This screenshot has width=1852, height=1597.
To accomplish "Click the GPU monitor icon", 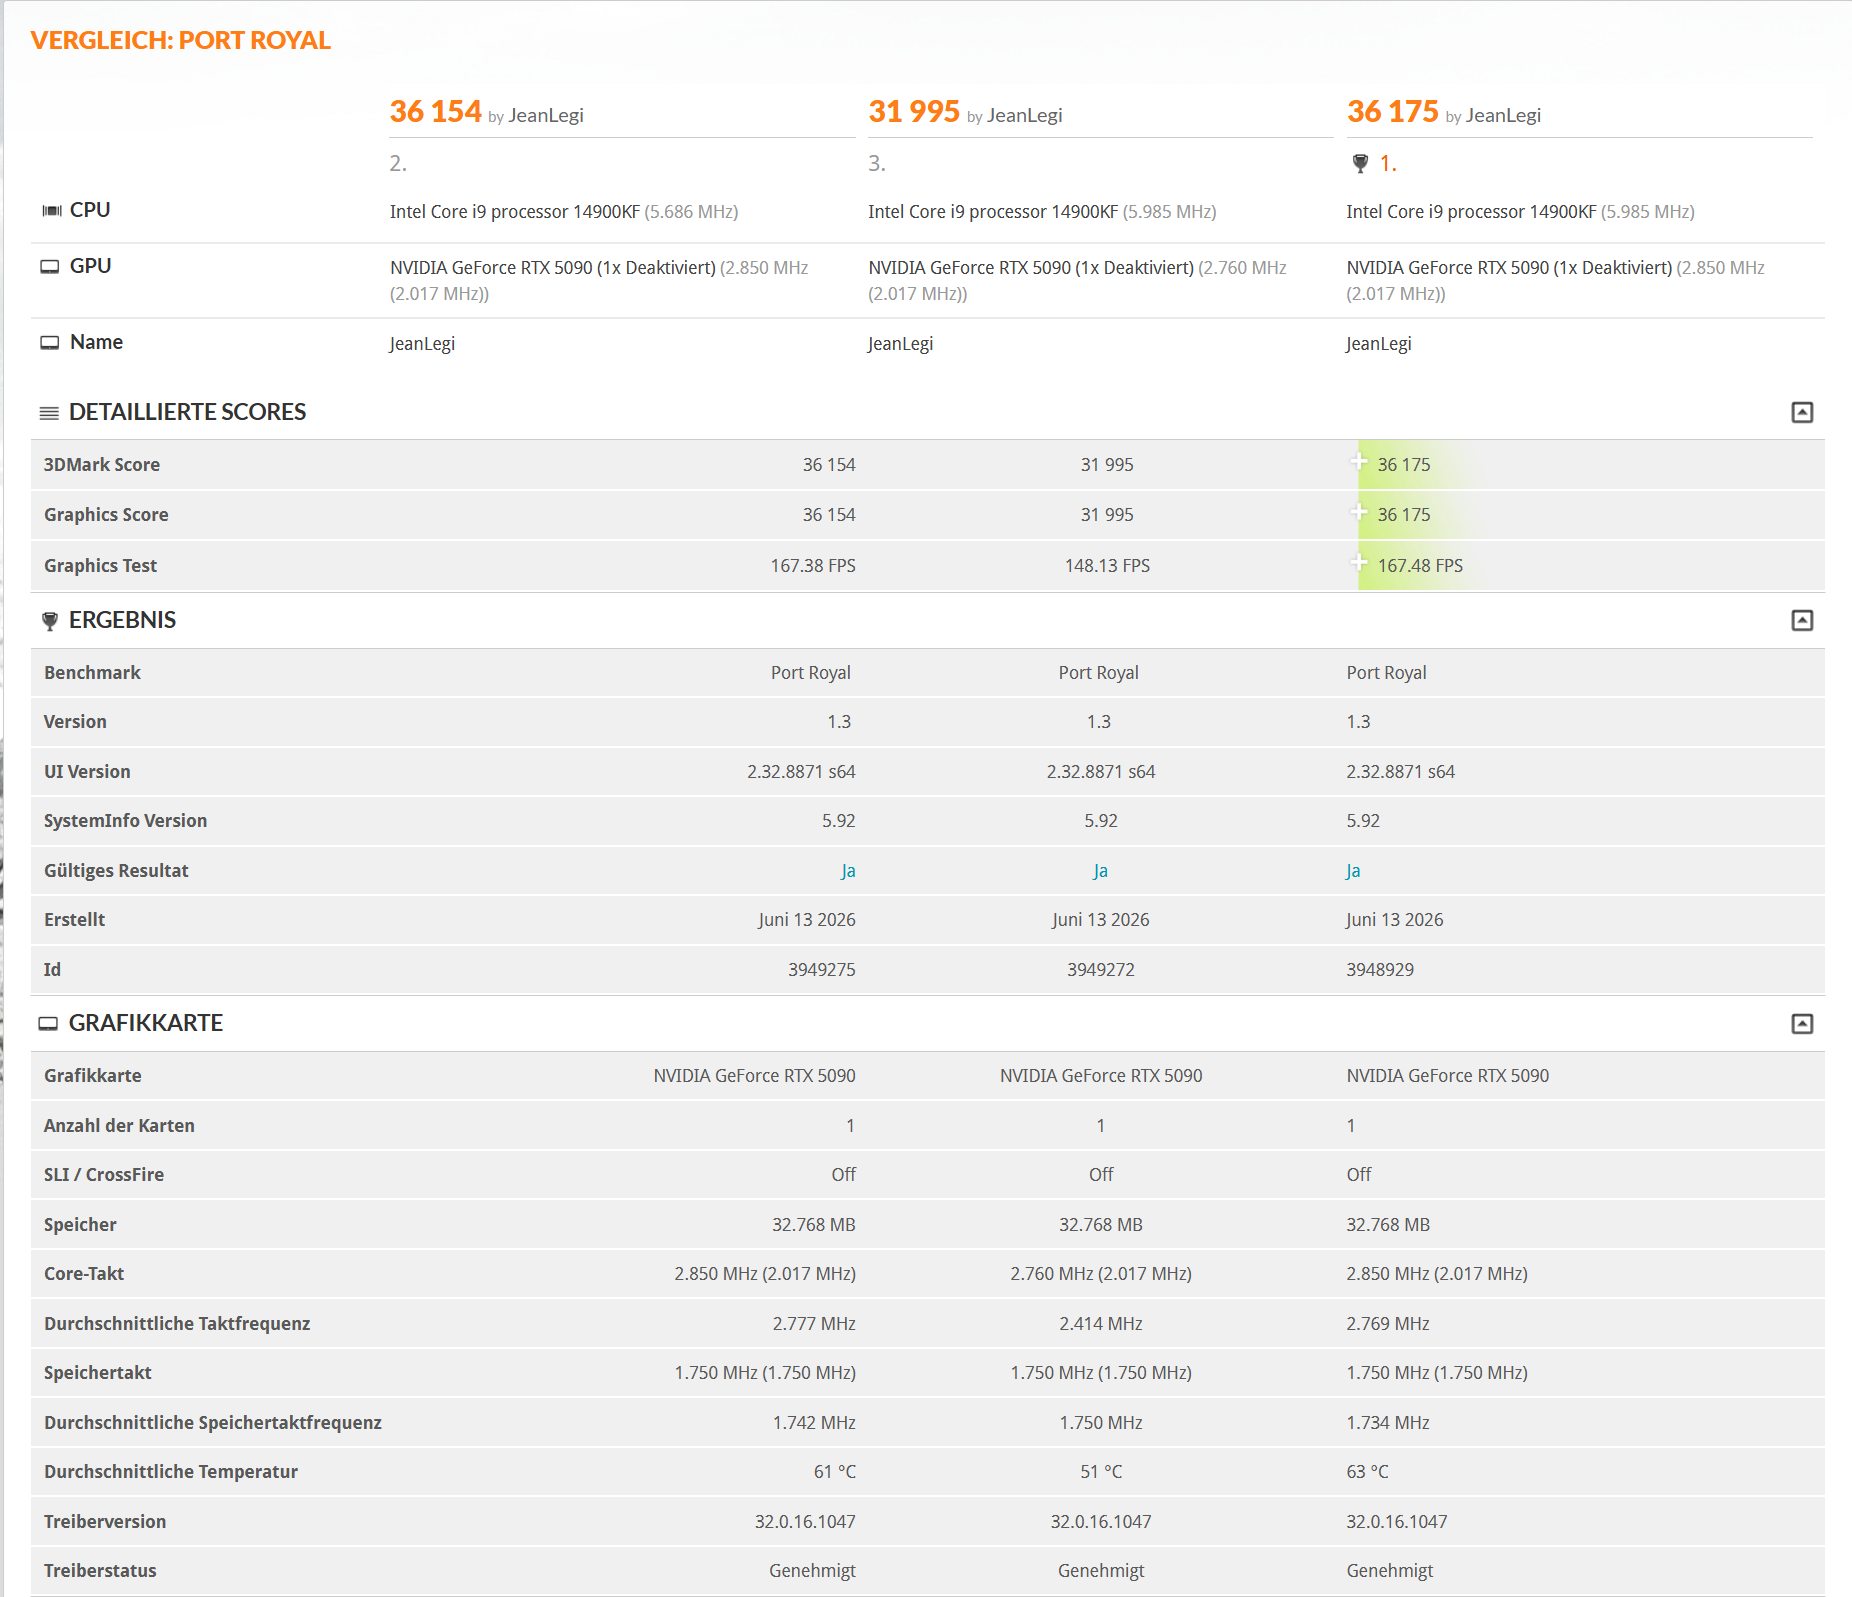I will (x=50, y=266).
